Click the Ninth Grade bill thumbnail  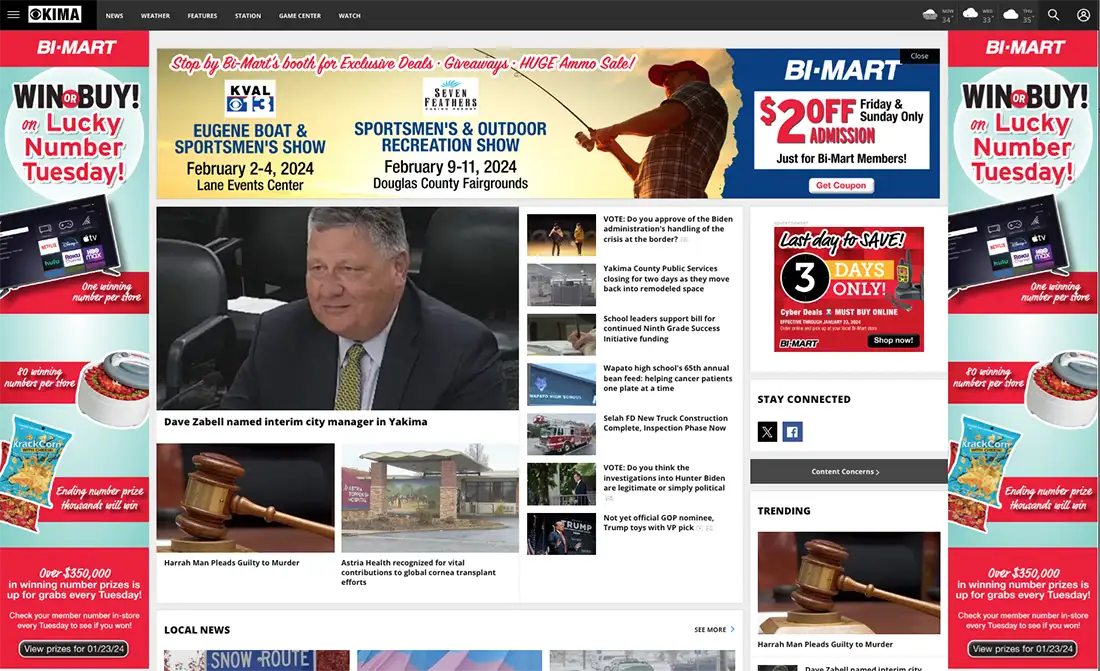[561, 335]
